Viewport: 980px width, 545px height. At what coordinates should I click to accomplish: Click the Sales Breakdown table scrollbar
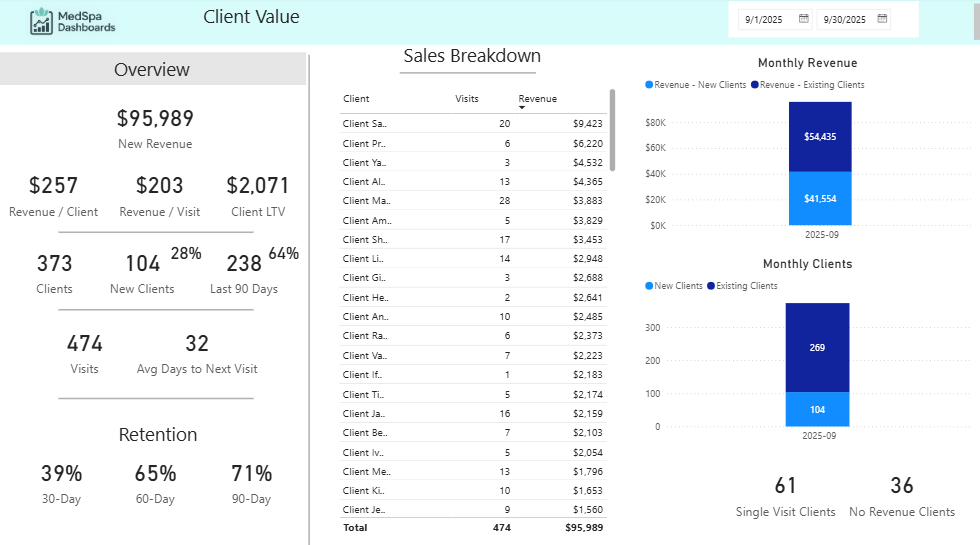pyautogui.click(x=612, y=130)
